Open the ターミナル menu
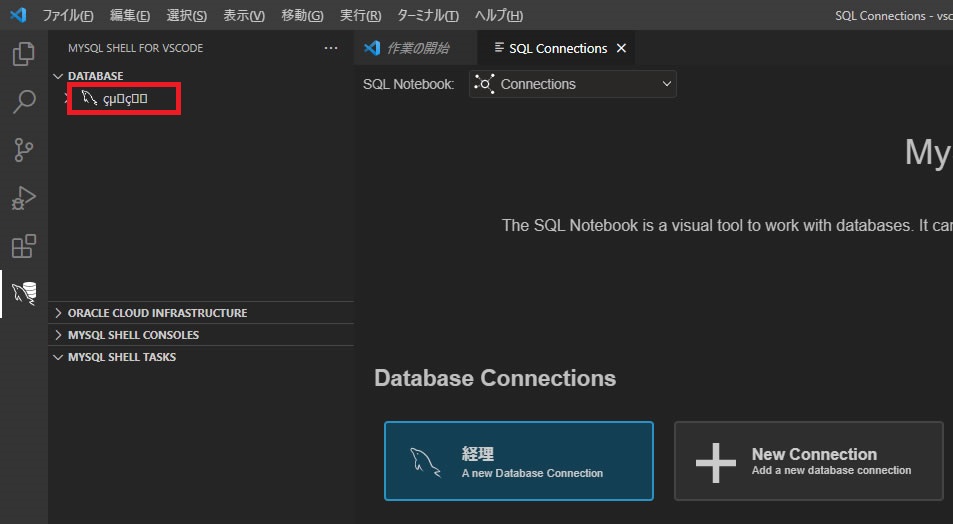 427,16
